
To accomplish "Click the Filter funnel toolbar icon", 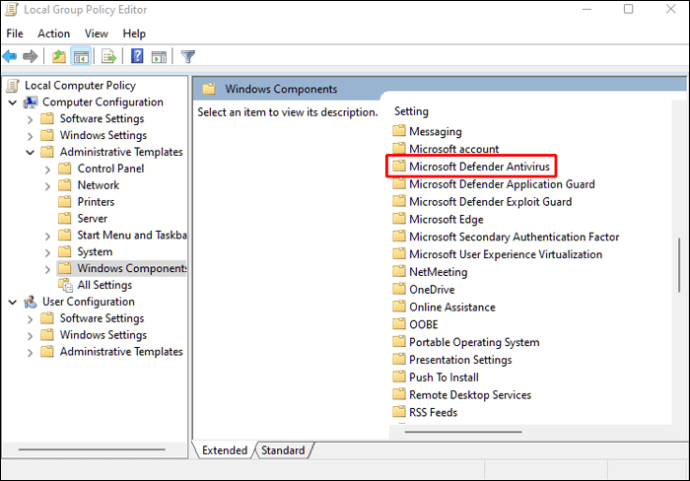I will [187, 56].
